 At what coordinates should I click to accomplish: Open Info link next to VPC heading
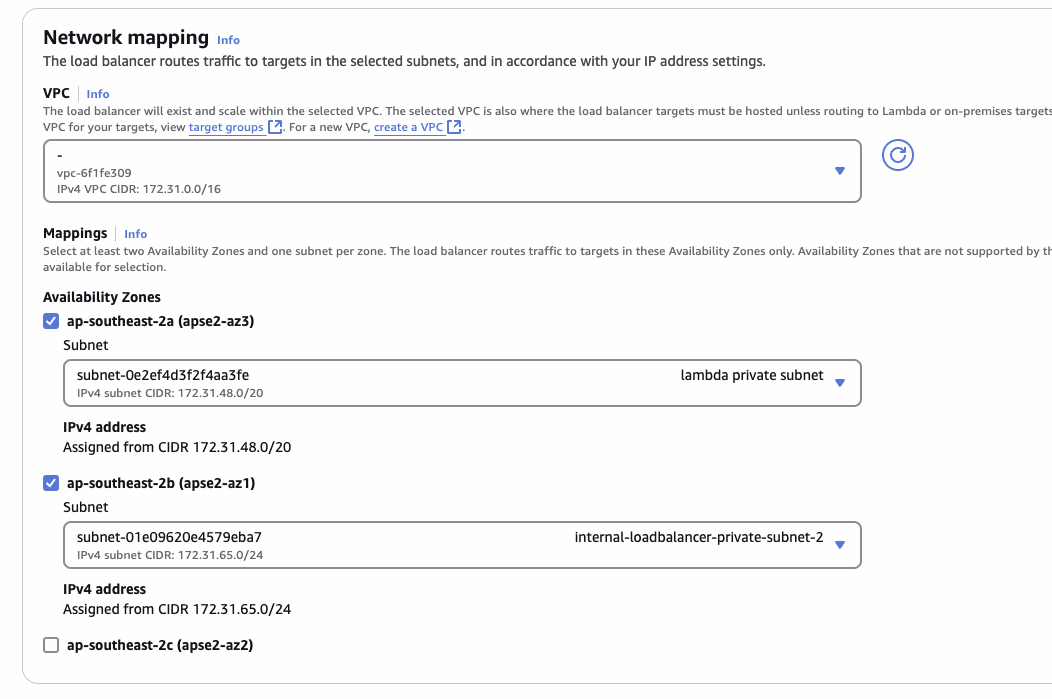tap(98, 94)
